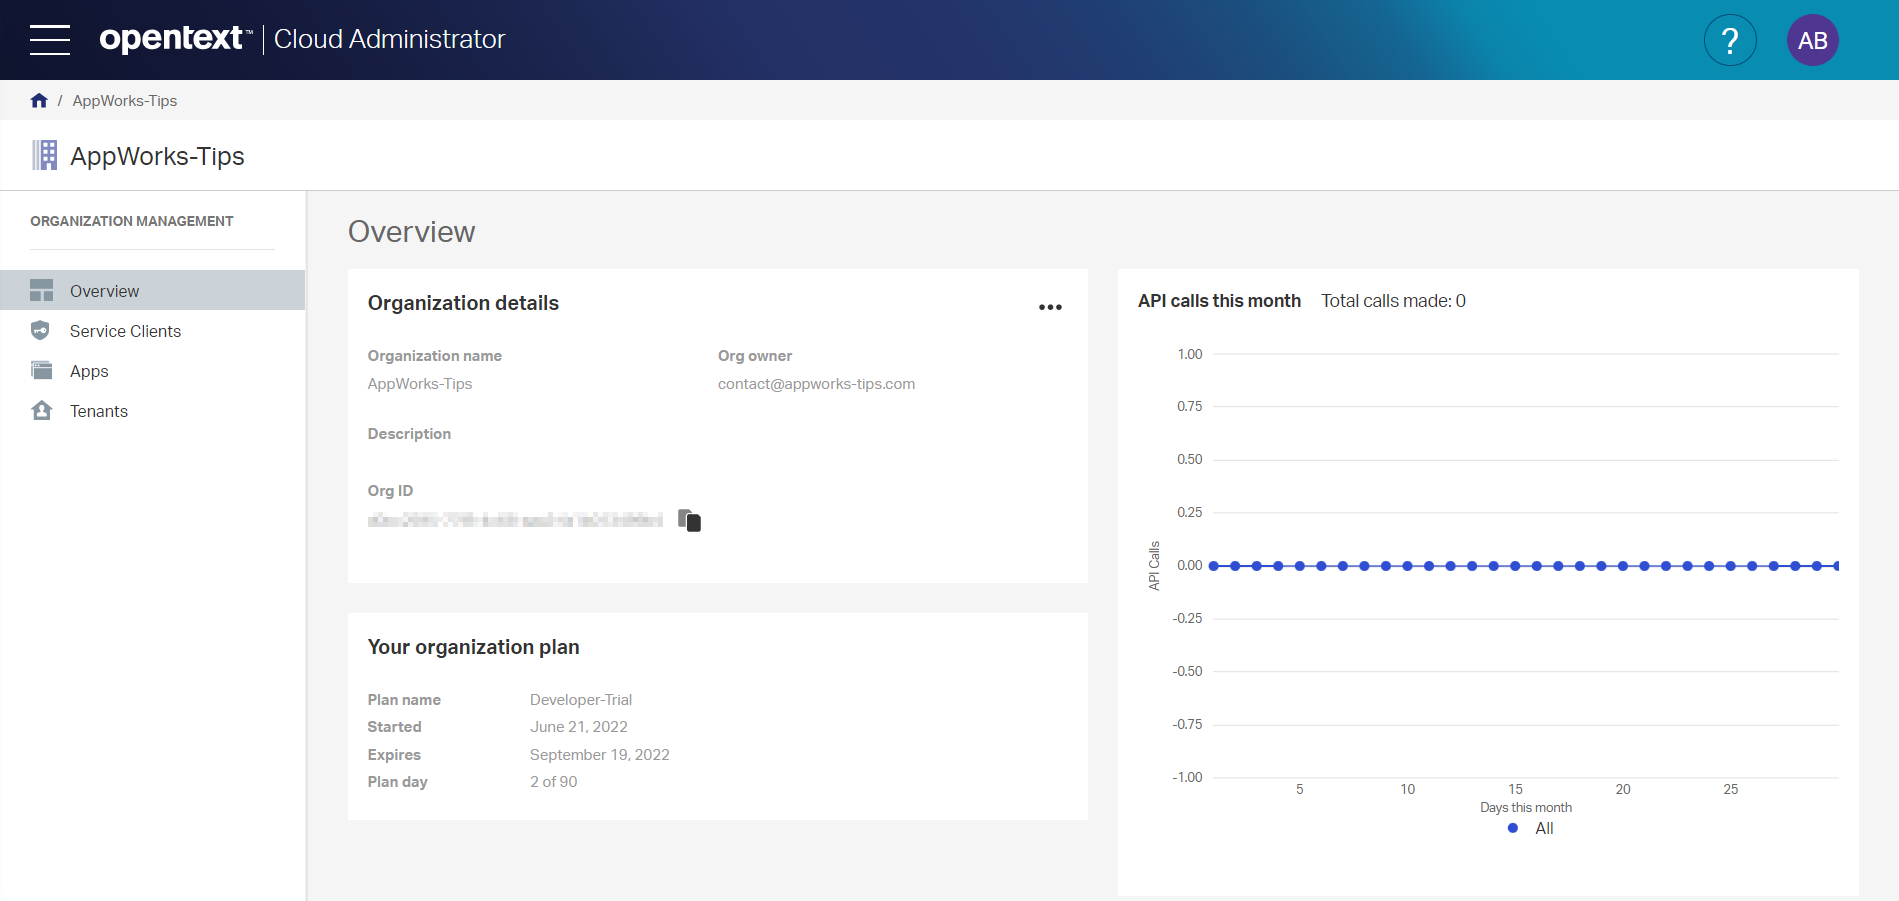Click the Organization details heading
This screenshot has width=1899, height=901.
[x=463, y=303]
